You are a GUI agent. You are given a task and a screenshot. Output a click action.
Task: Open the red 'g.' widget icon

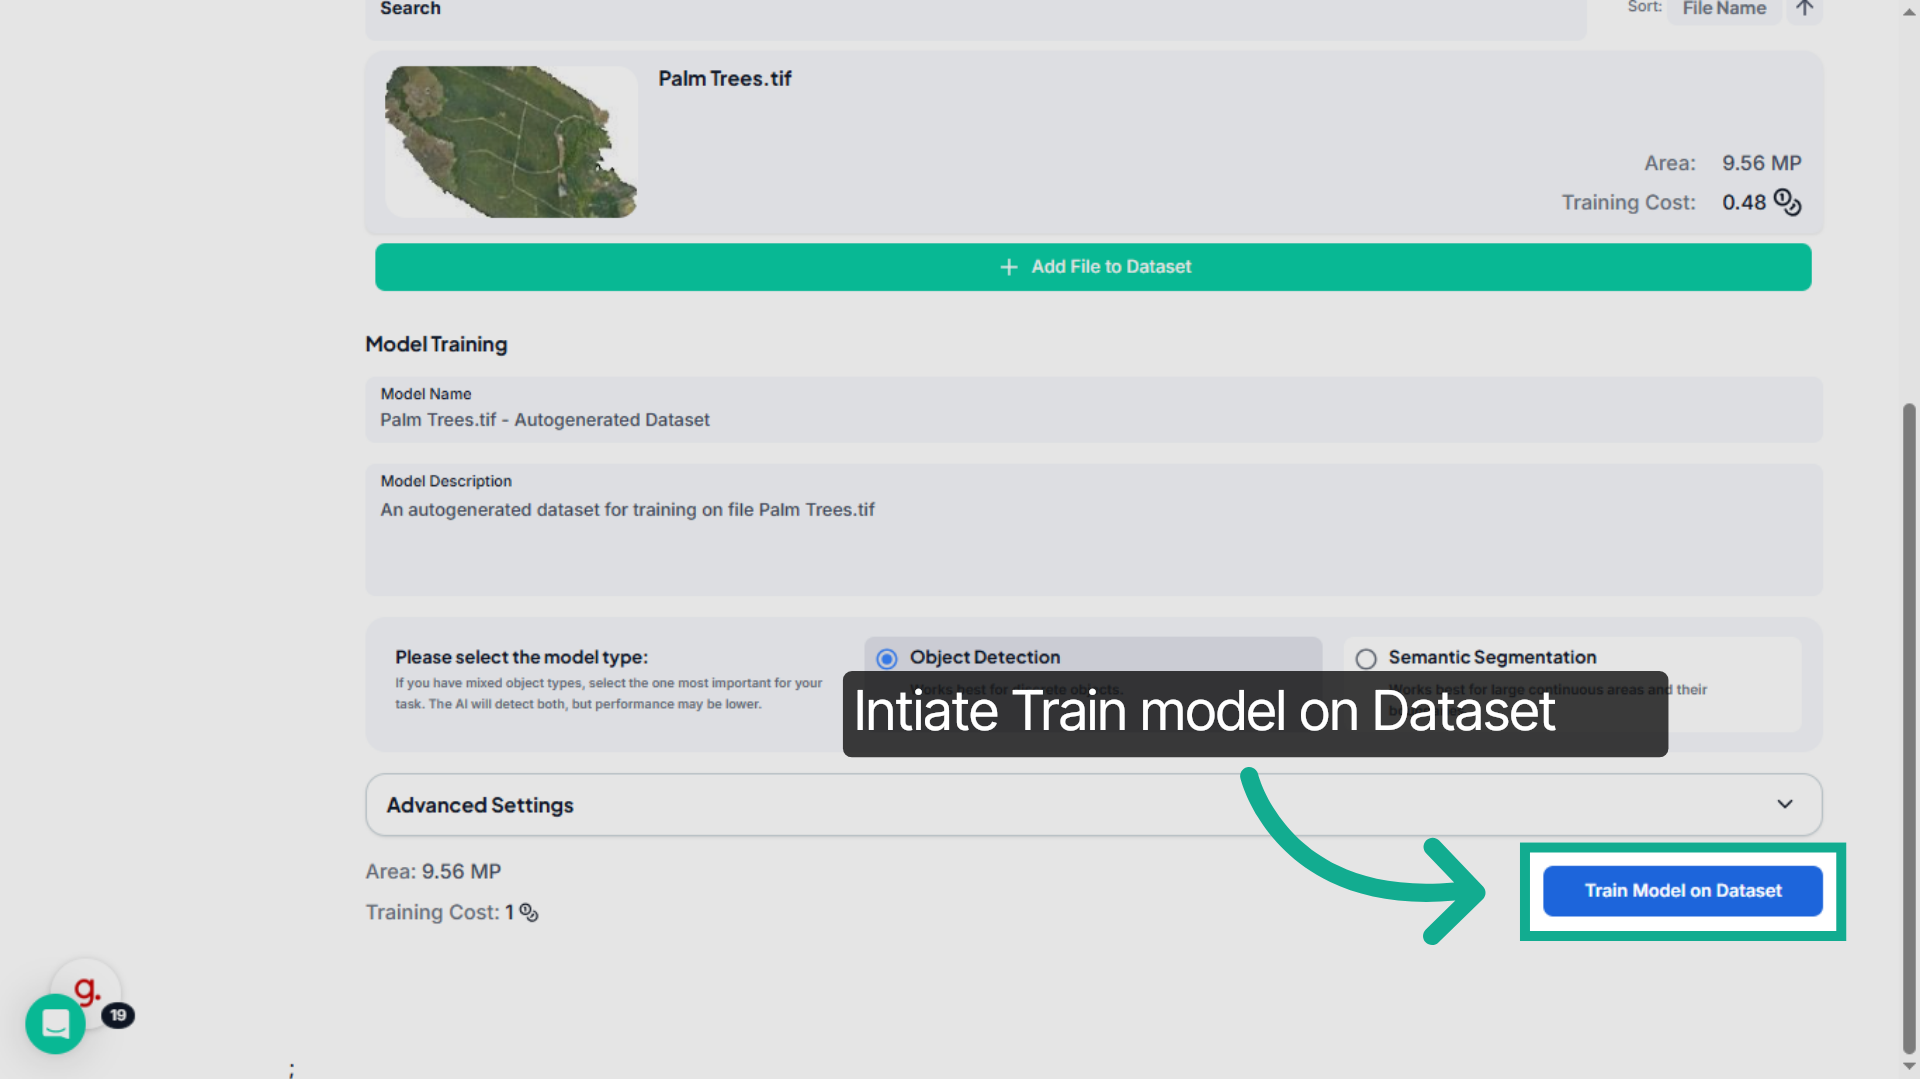click(87, 989)
